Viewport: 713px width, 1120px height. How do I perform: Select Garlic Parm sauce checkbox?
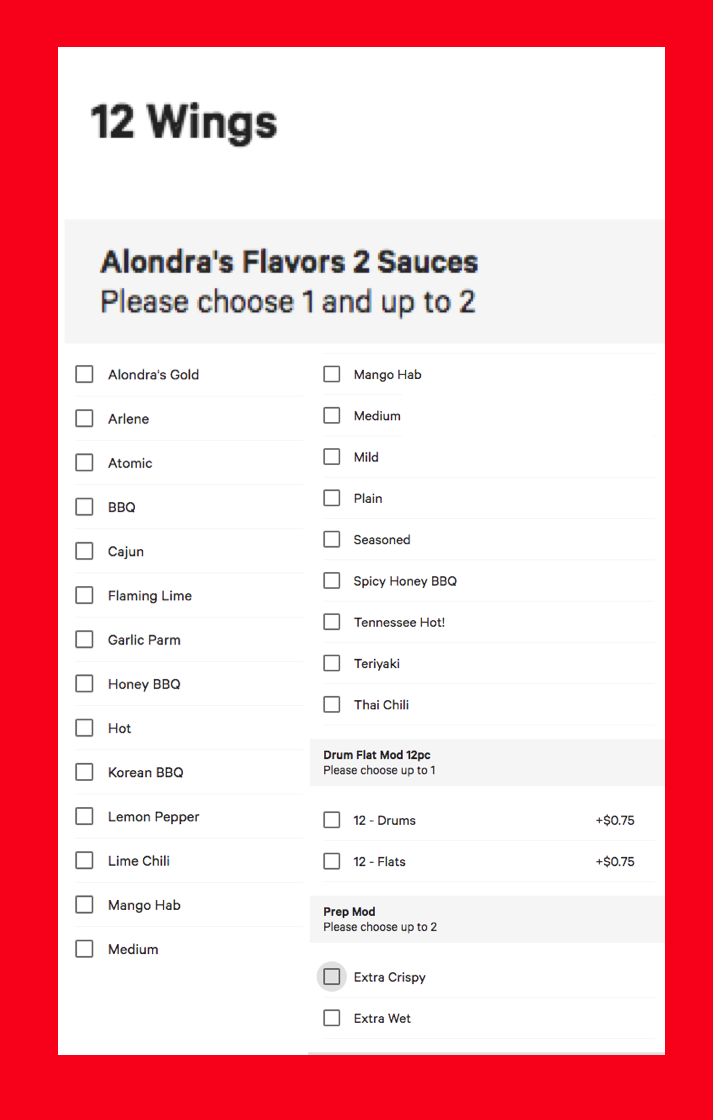(85, 640)
